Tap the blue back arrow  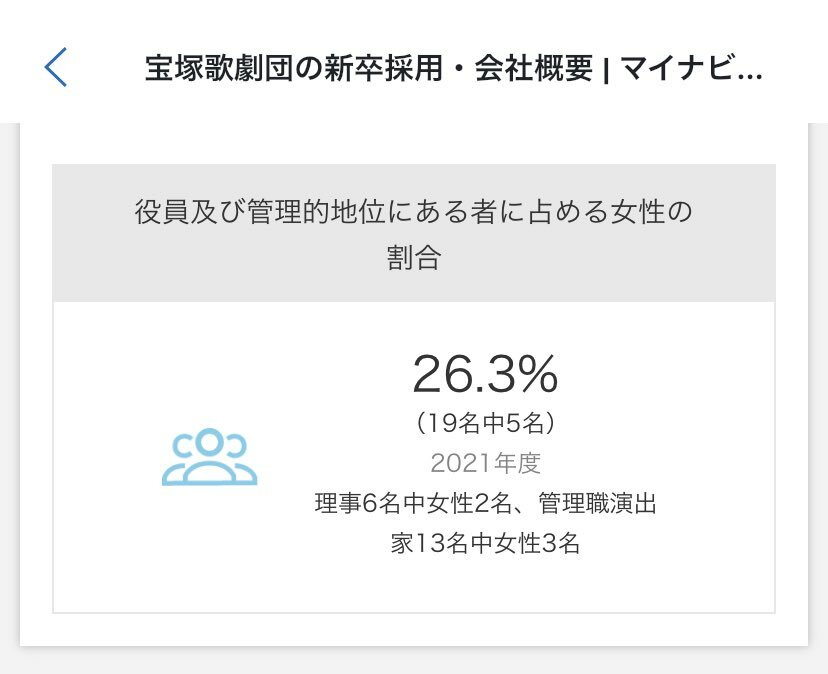click(55, 67)
